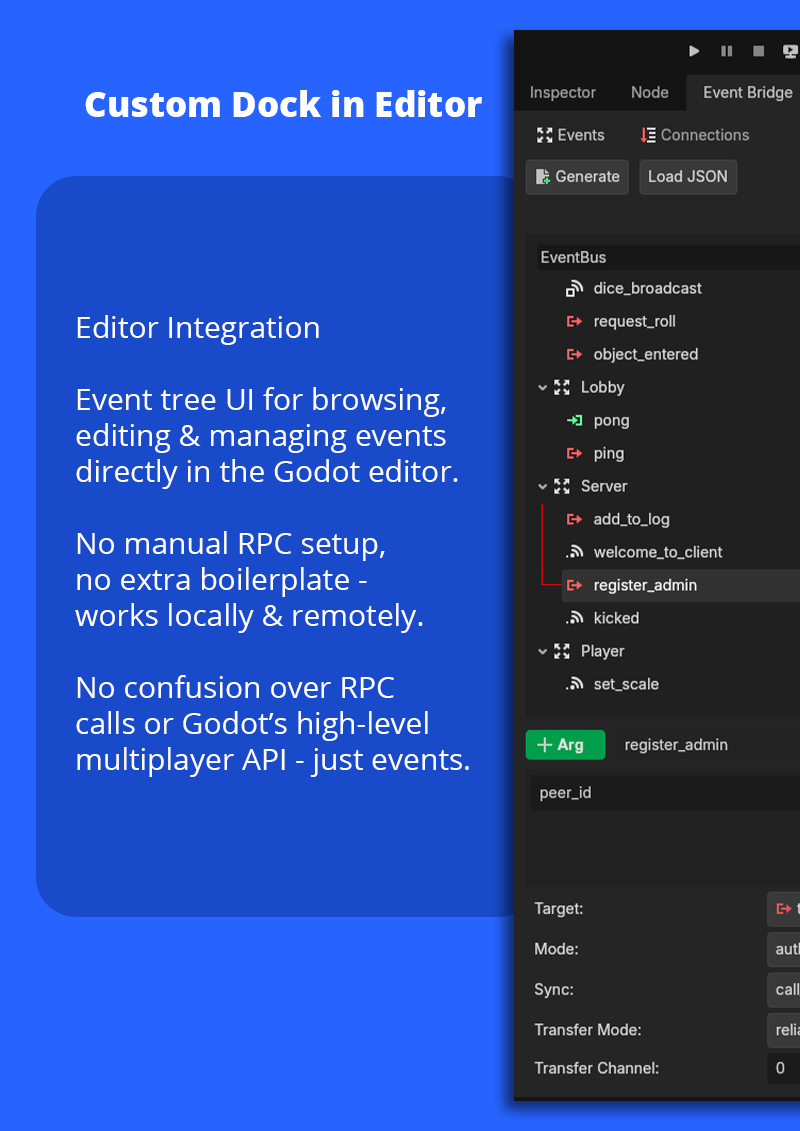The width and height of the screenshot is (800, 1131).
Task: Click the broadcast icon beside welcome_to_client
Action: pos(574,553)
